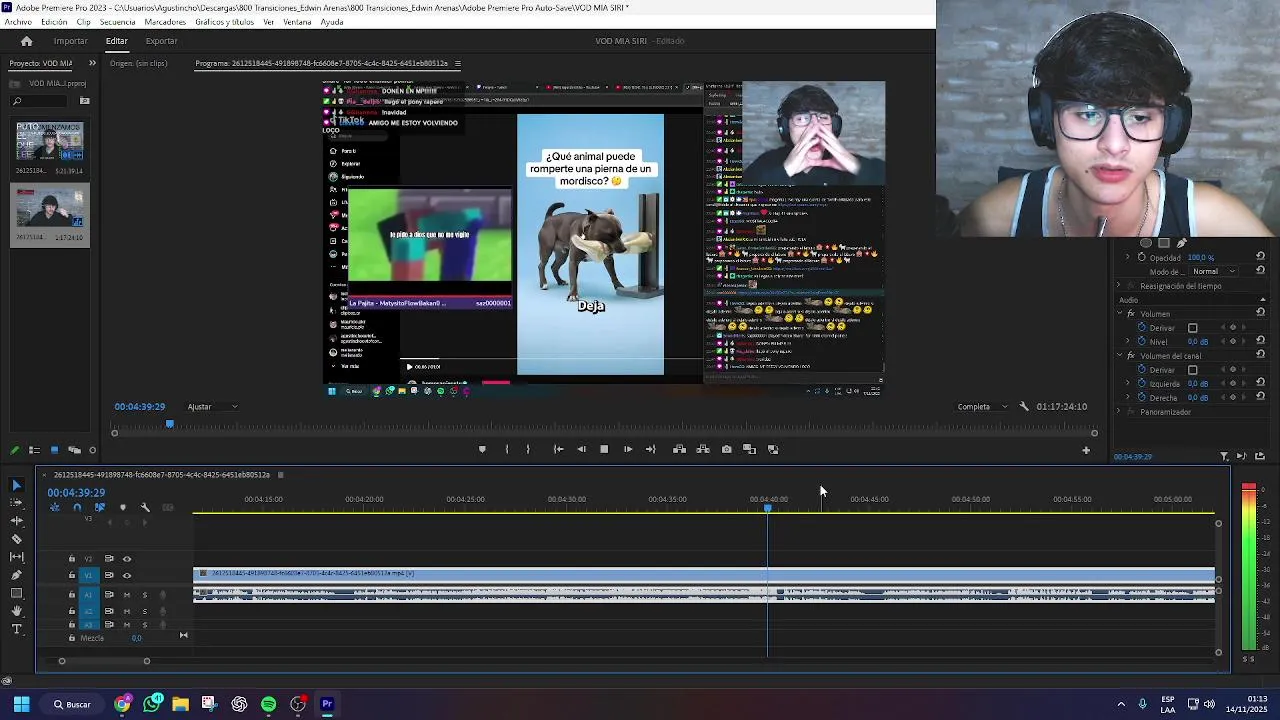1280x720 pixels.
Task: Click the Program monitor playhead marker
Action: 169,425
